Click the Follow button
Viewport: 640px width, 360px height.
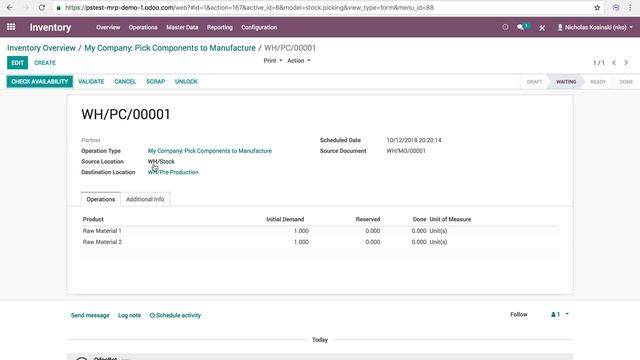click(x=519, y=314)
